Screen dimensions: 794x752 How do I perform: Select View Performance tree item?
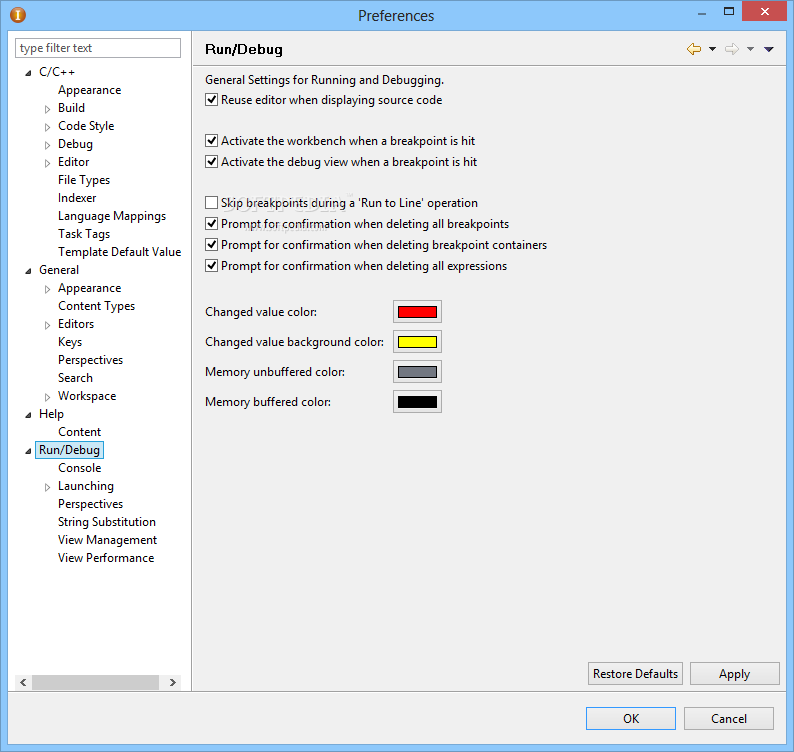click(106, 558)
